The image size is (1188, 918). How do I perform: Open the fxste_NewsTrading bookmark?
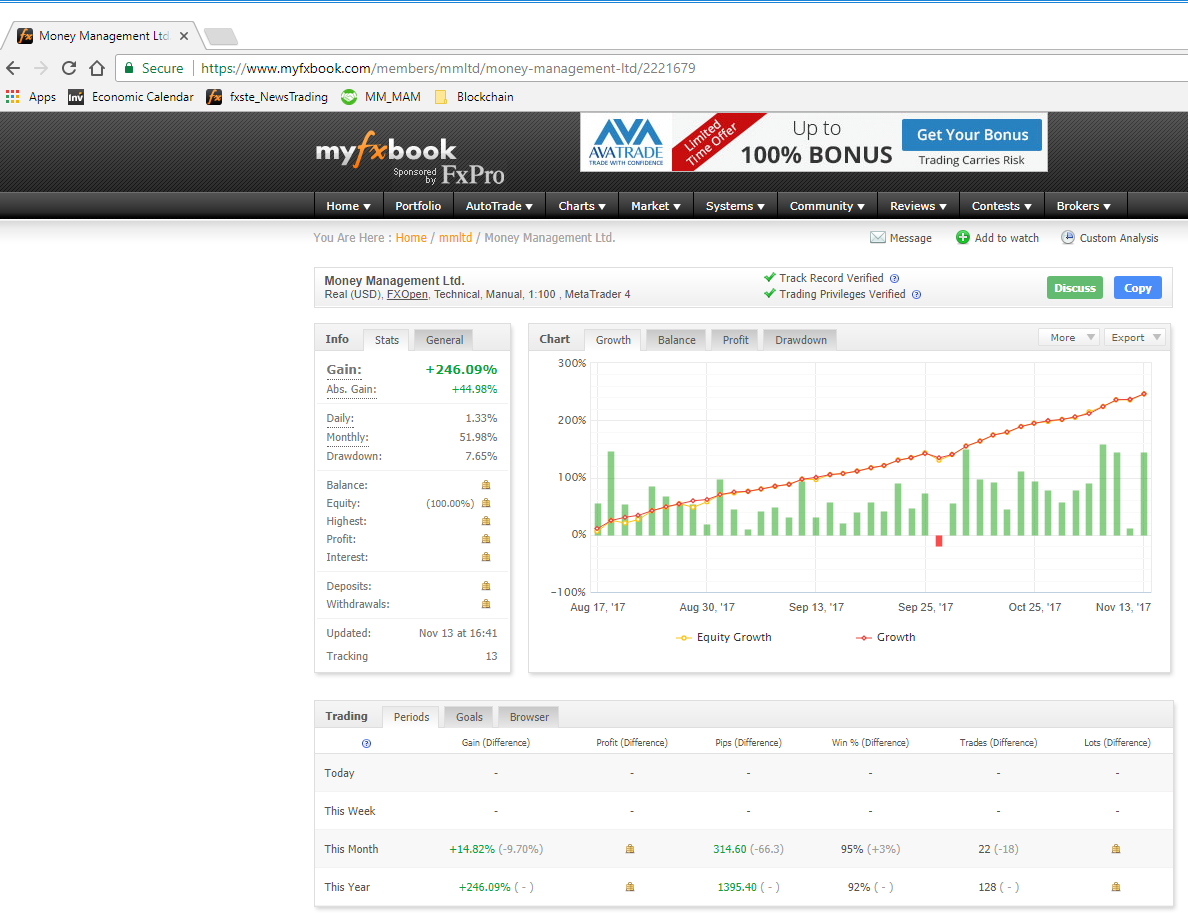point(267,97)
